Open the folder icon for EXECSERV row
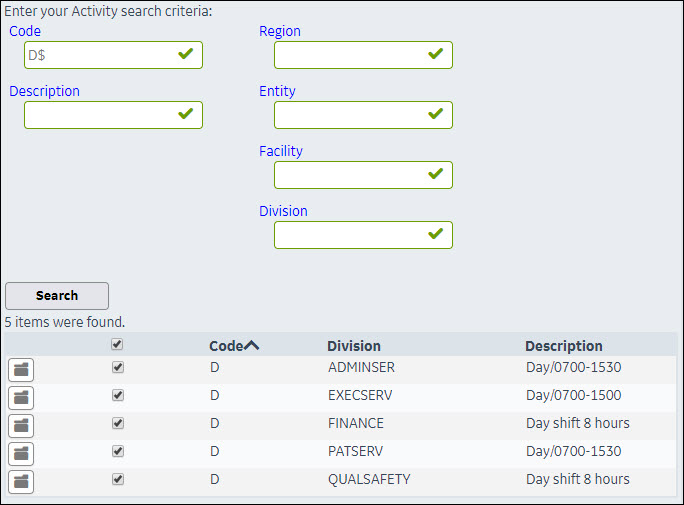The image size is (684, 505). (21, 397)
